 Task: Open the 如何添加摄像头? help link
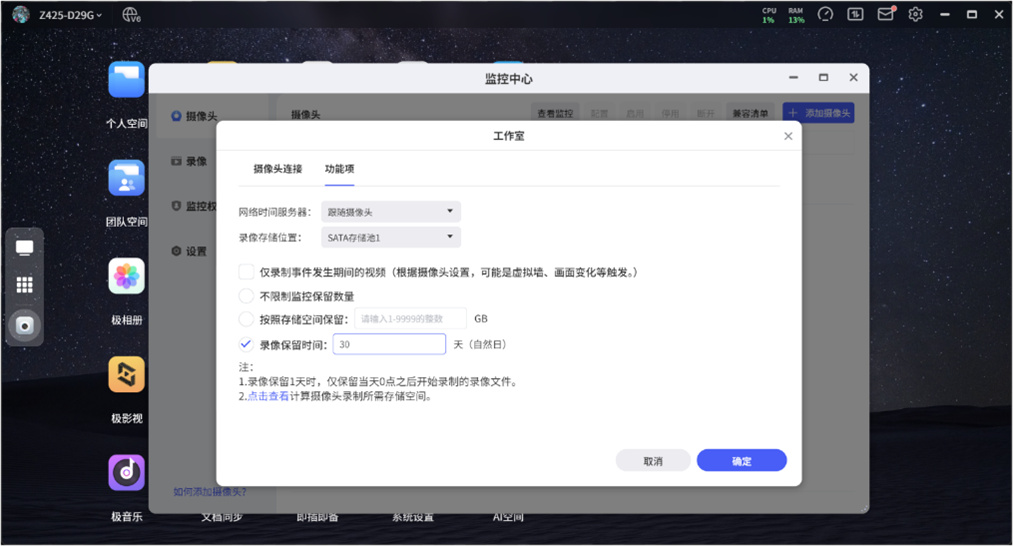pyautogui.click(x=210, y=492)
